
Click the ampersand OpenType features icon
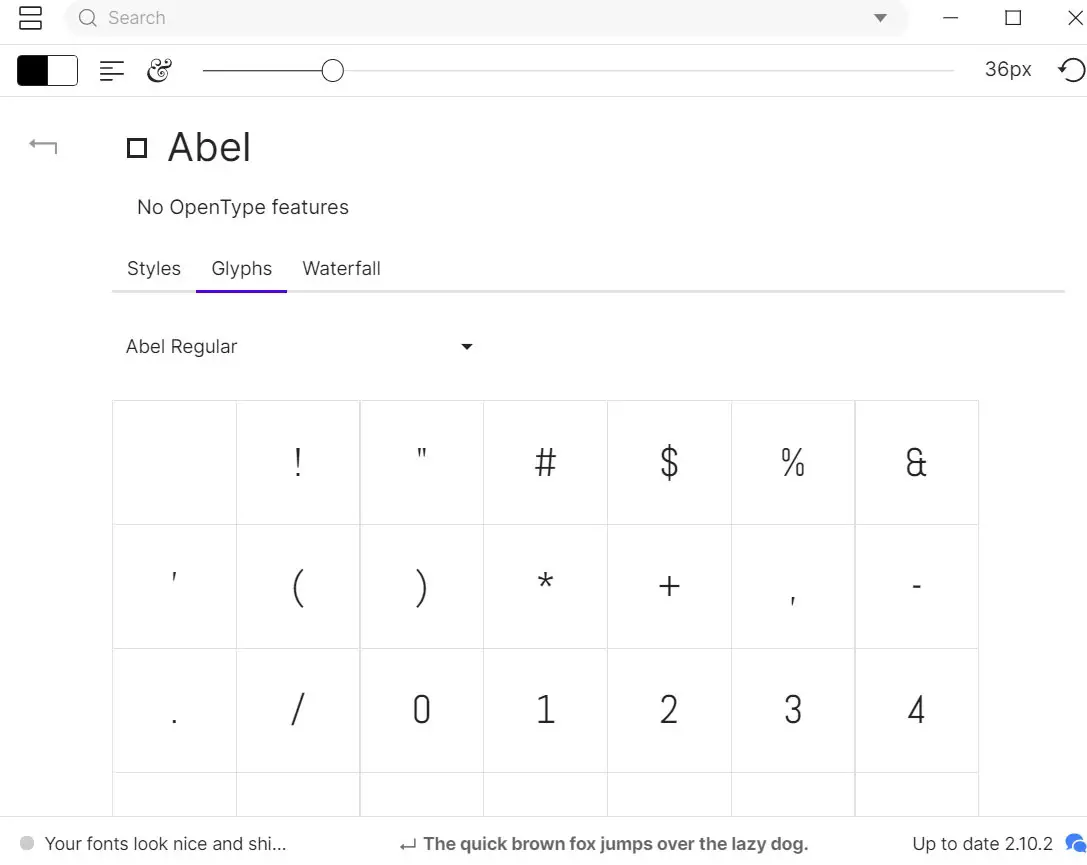pos(159,71)
